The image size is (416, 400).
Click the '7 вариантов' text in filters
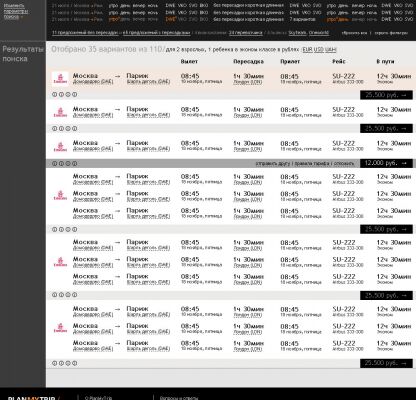pyautogui.click(x=302, y=19)
